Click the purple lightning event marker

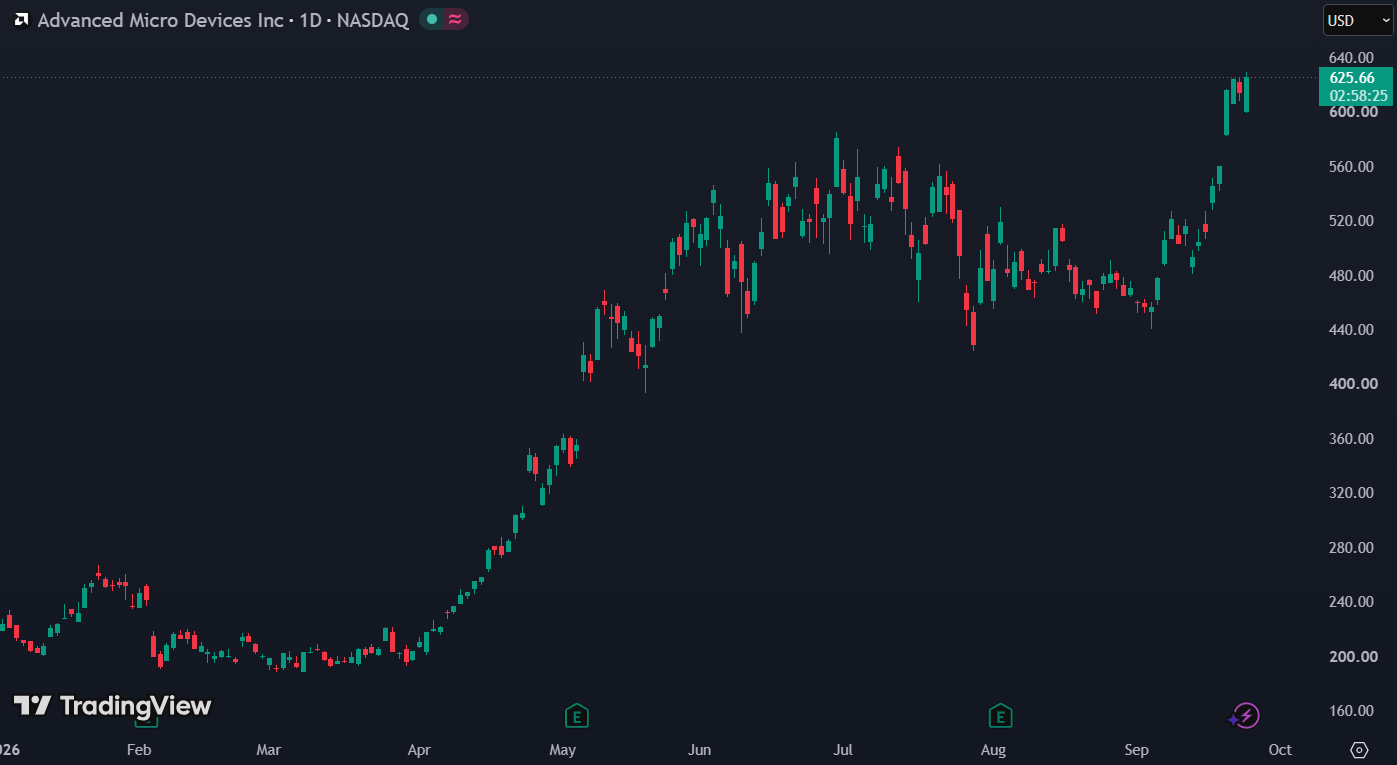click(1244, 715)
